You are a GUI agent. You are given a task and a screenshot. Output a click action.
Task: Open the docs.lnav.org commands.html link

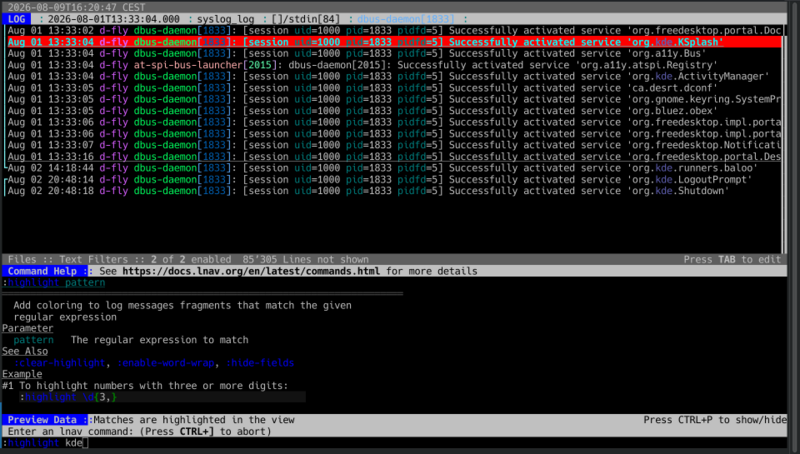[x=251, y=271]
